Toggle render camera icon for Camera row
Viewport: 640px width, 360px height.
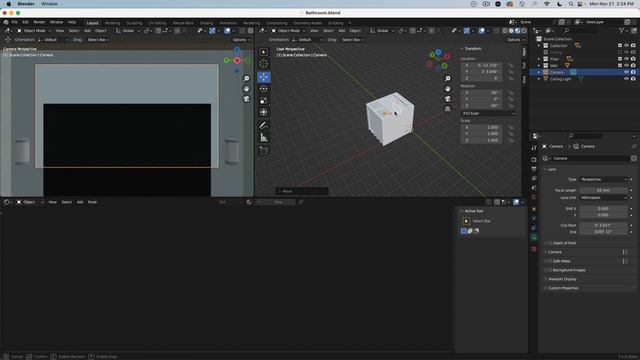633,72
